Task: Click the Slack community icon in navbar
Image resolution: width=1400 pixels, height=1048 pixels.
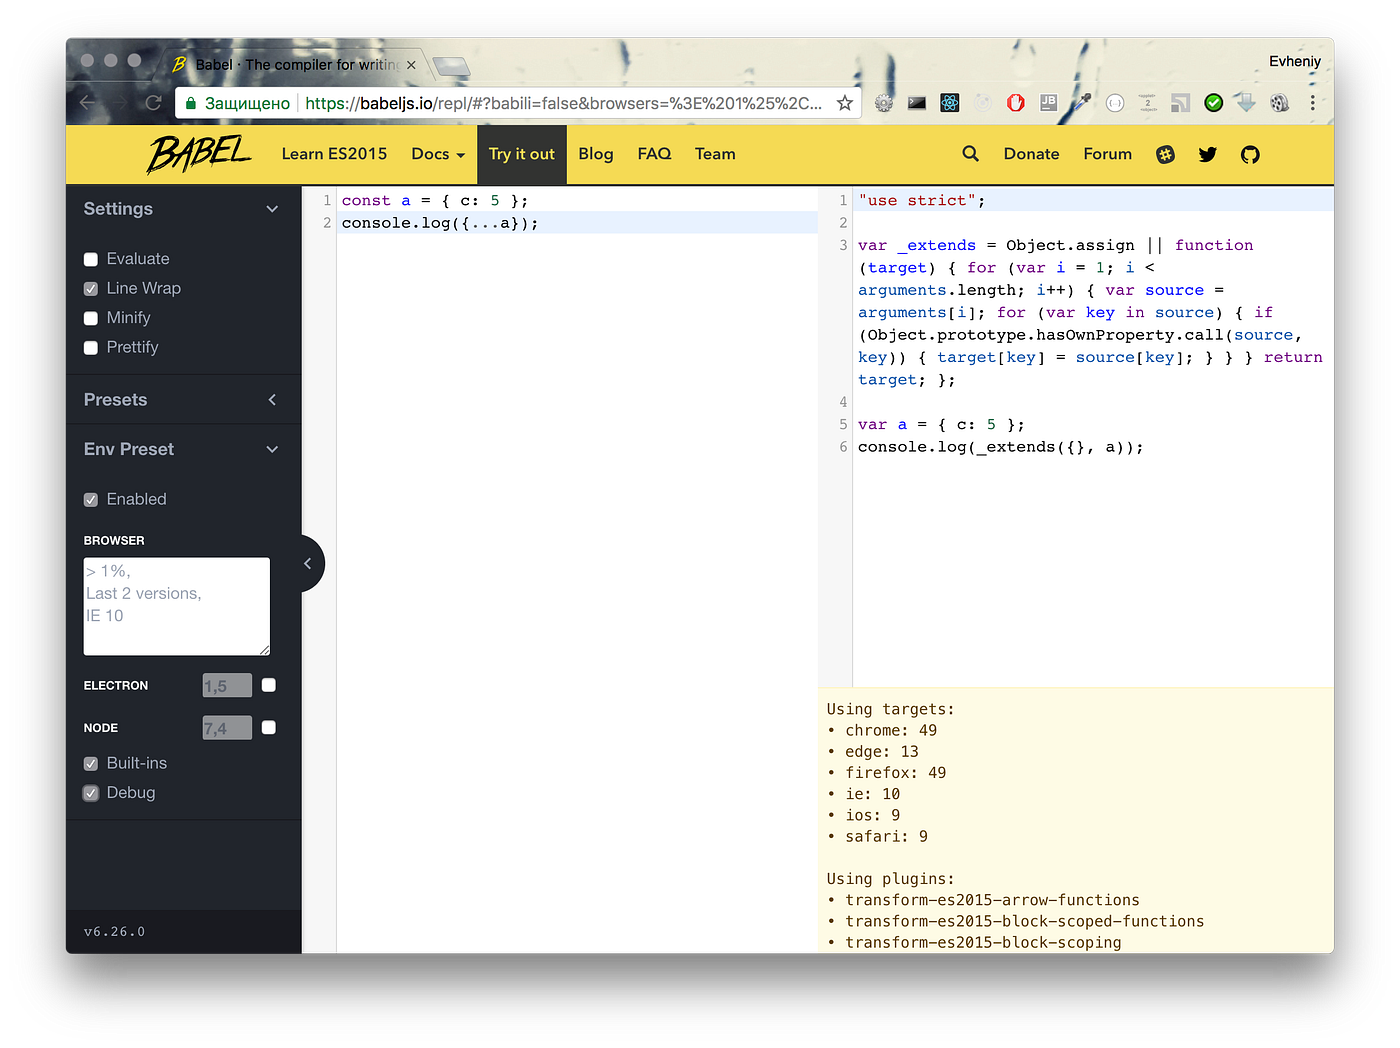Action: (x=1165, y=154)
